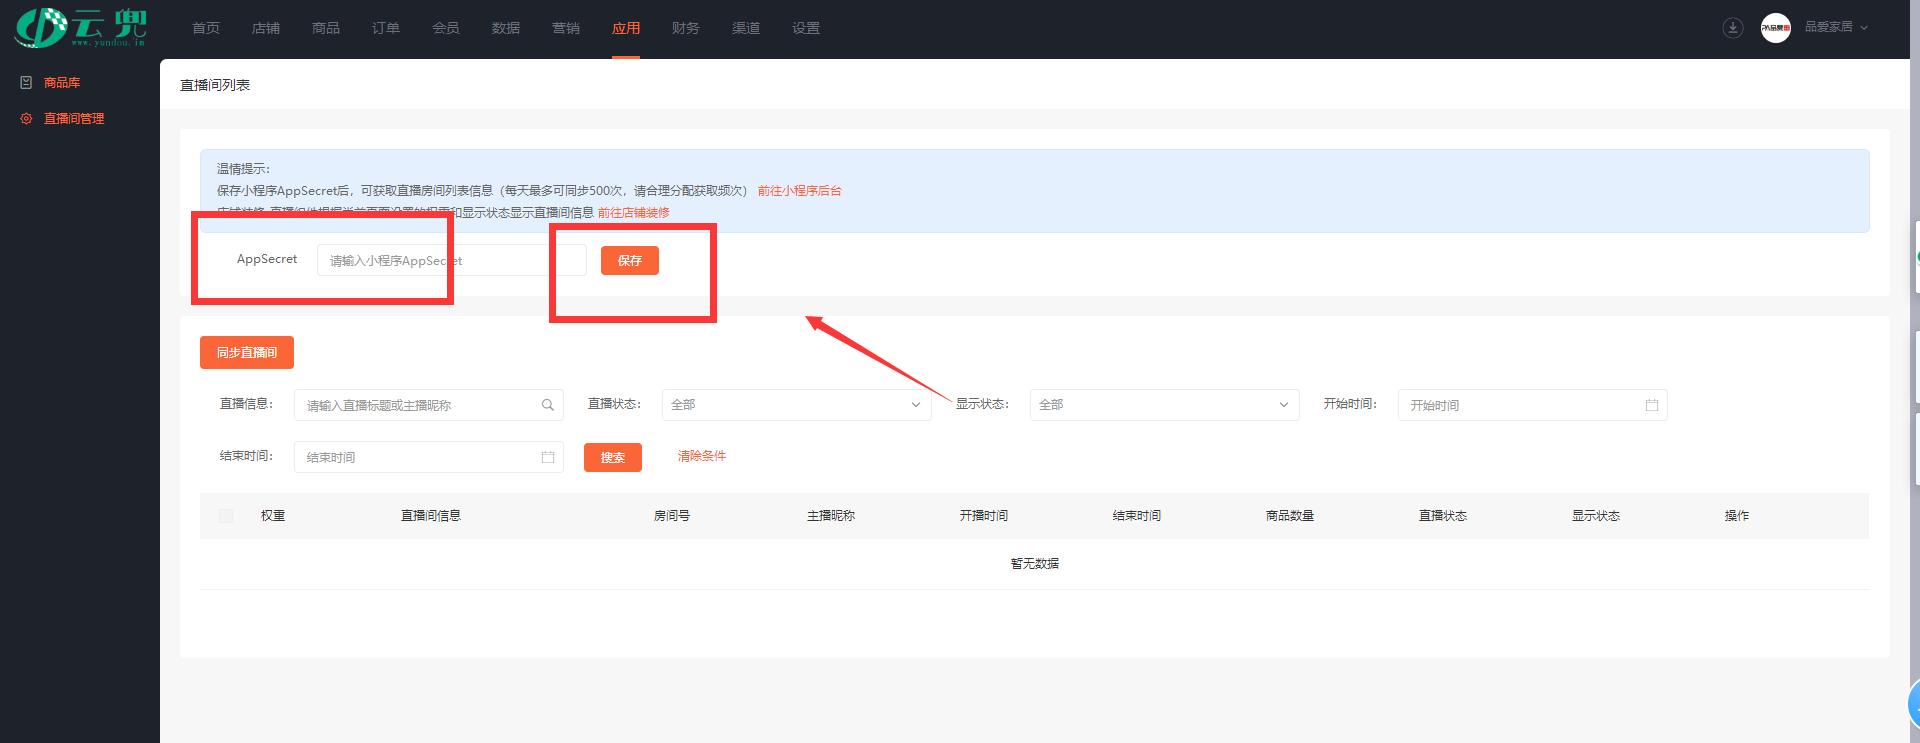Open the 会员 menu
Viewport: 1920px width, 743px height.
[446, 28]
